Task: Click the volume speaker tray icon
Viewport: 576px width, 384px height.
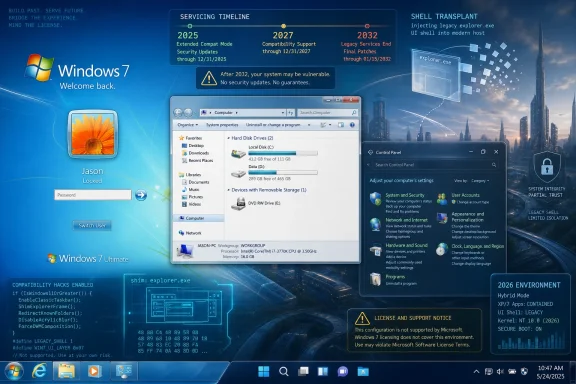Action: coord(500,372)
